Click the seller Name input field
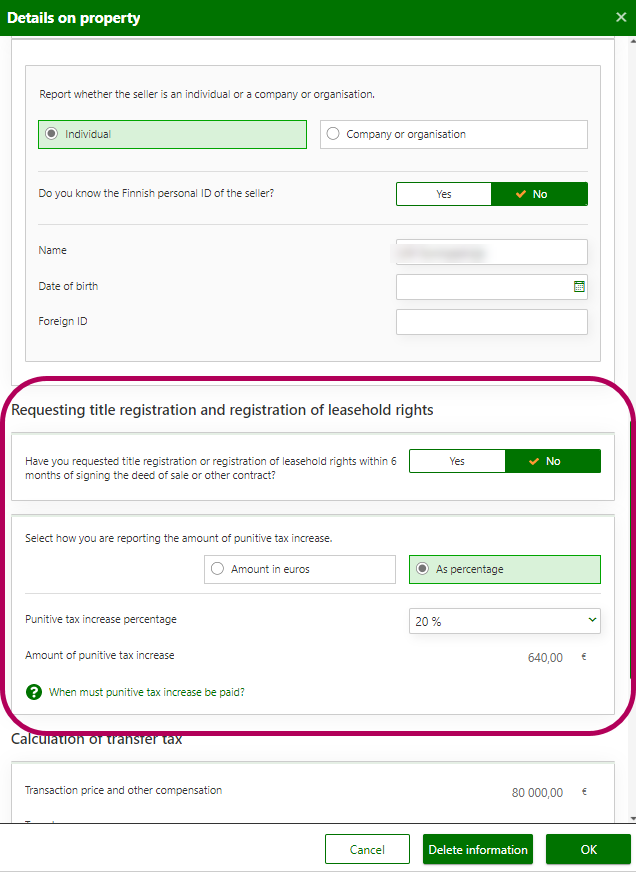This screenshot has height=872, width=636. (491, 251)
